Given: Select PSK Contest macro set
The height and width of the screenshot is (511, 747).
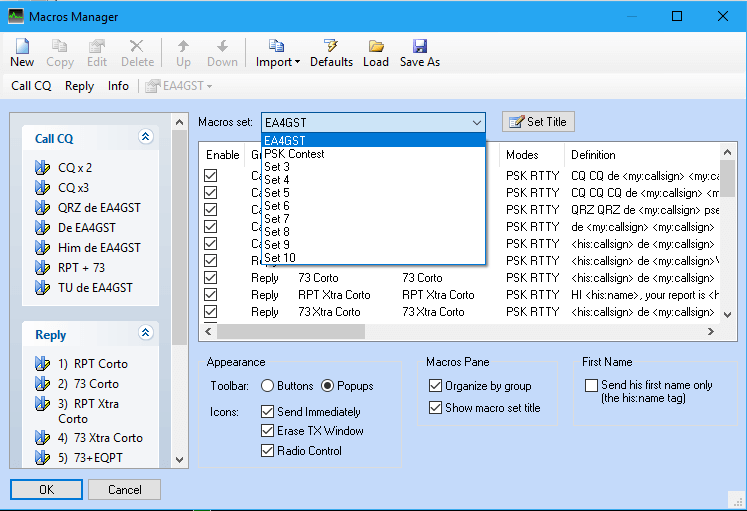Looking at the screenshot, I should (x=374, y=154).
